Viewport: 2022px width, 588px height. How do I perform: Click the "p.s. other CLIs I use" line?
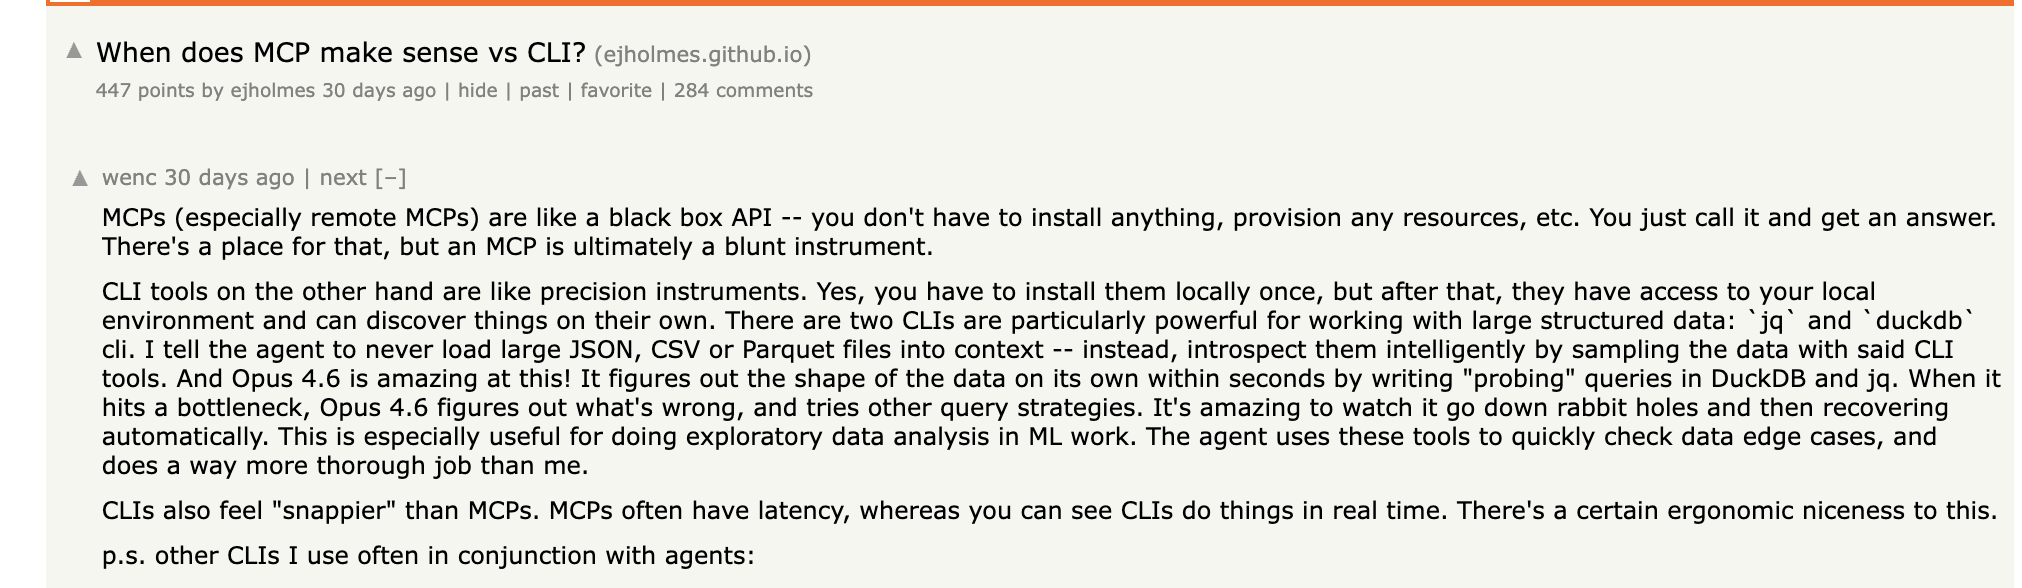[x=428, y=556]
